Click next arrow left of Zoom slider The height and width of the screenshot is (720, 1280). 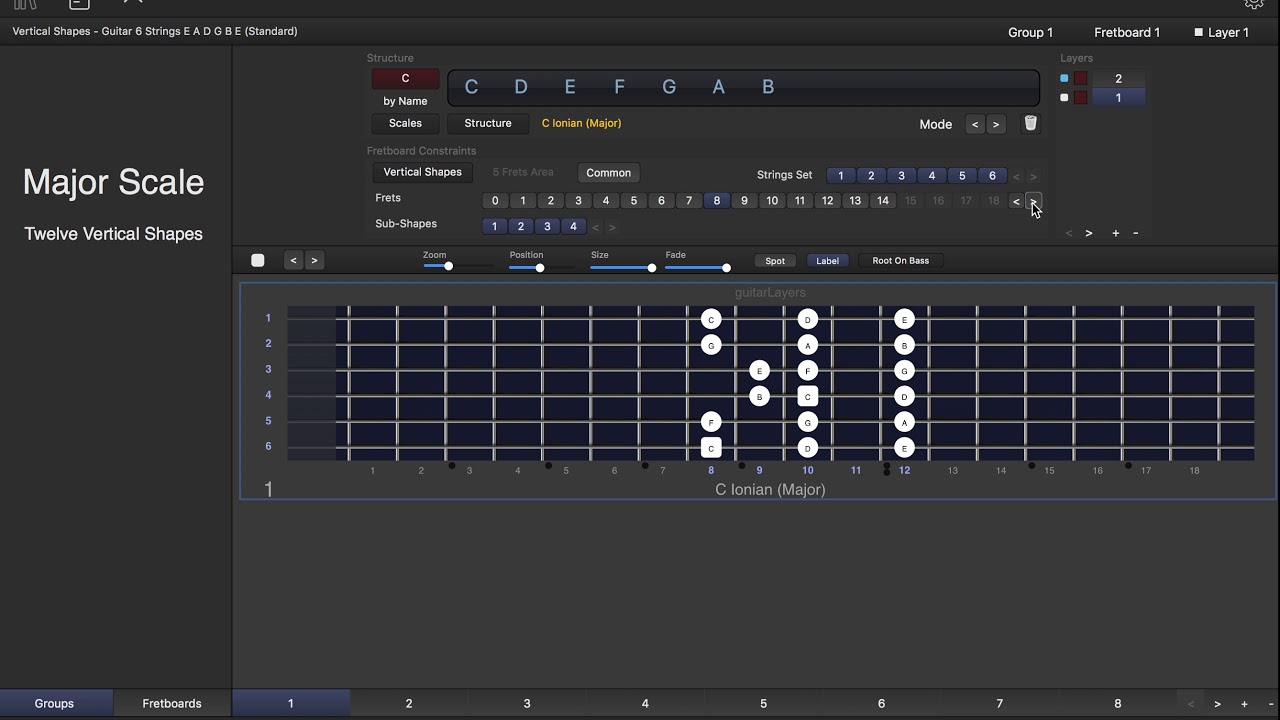[x=314, y=260]
